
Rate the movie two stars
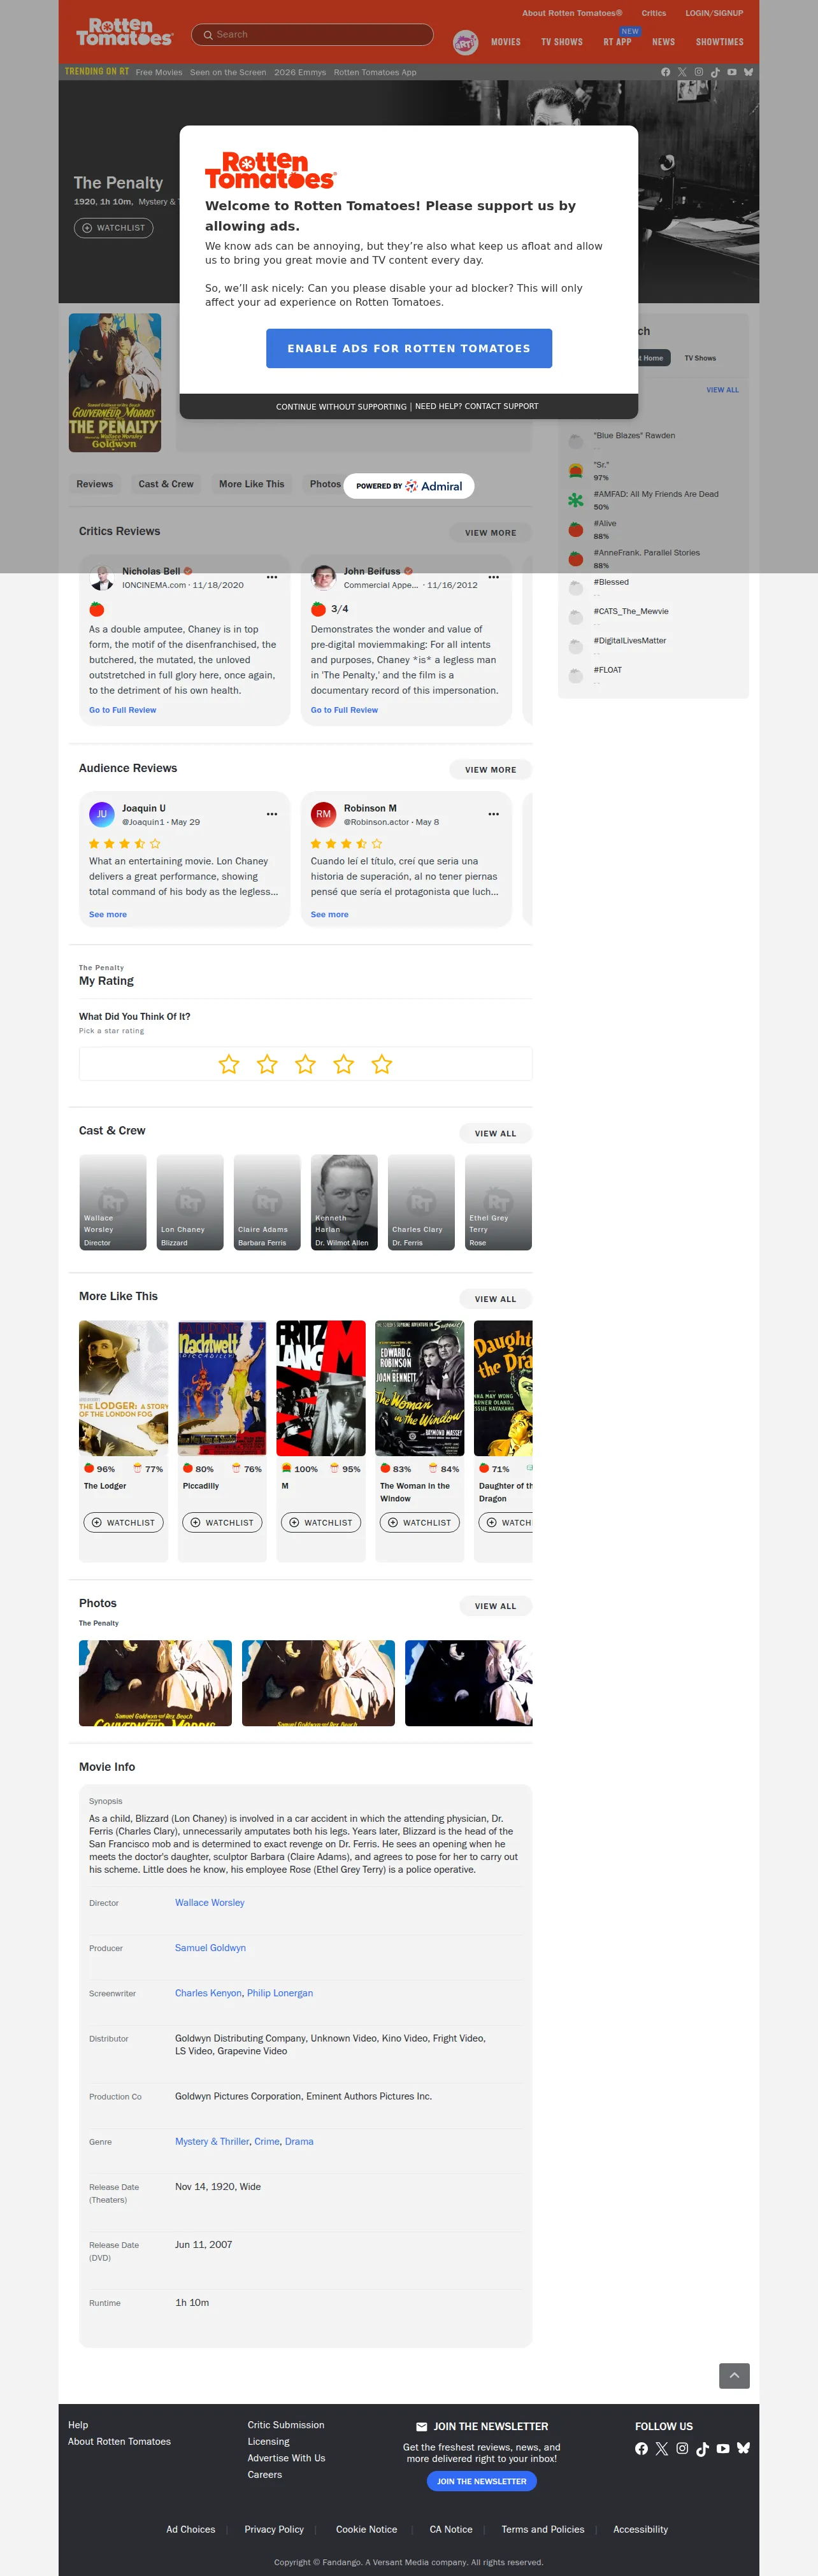(x=267, y=1064)
